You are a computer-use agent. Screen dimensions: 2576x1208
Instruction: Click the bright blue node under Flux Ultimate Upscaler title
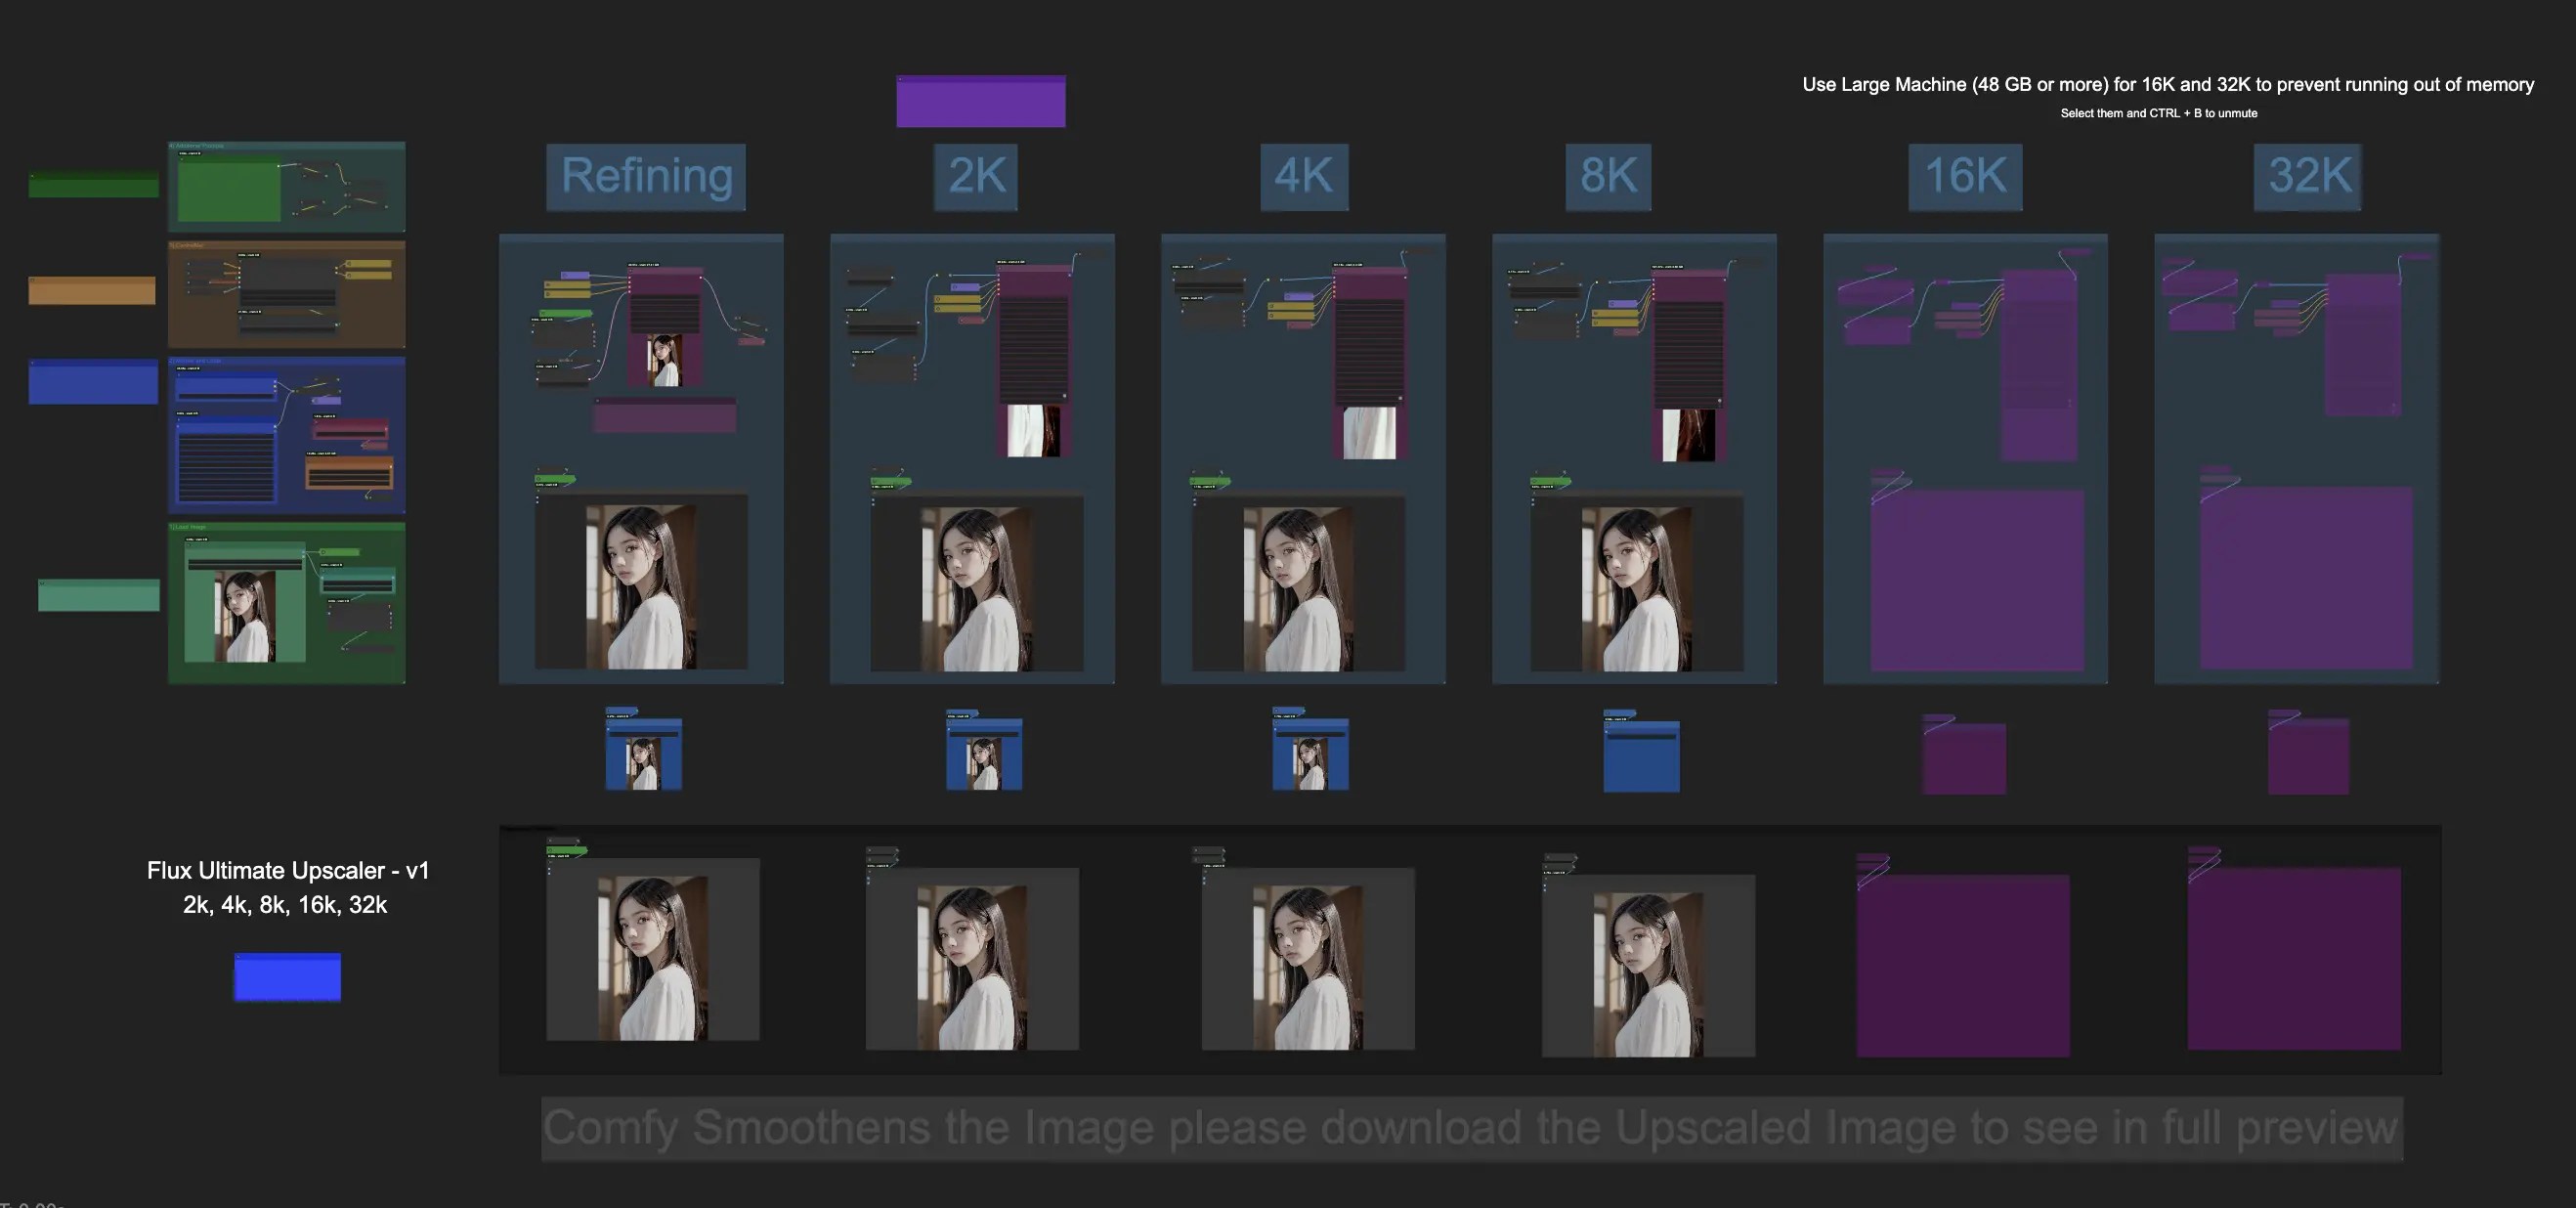pos(287,977)
